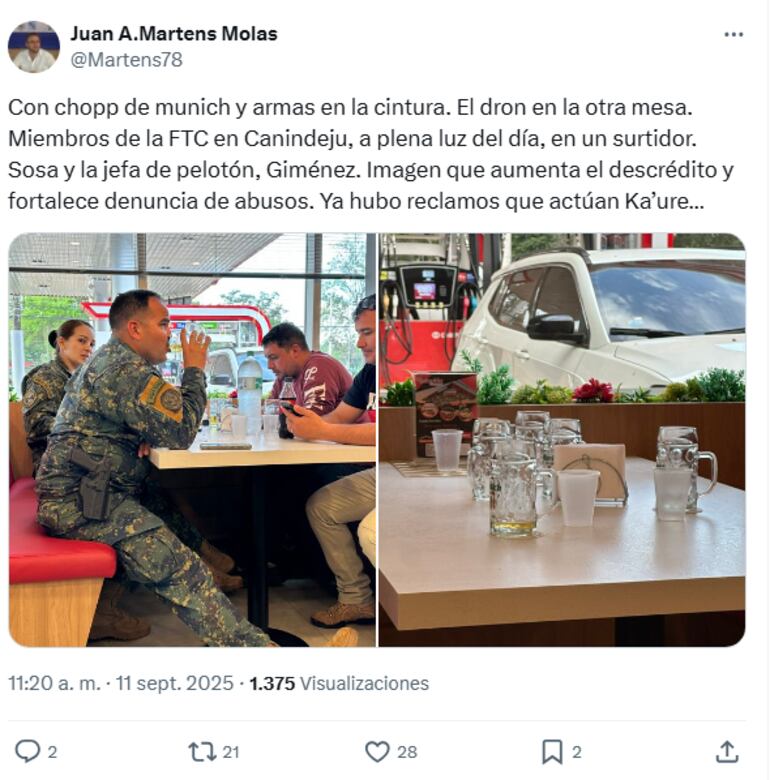Click the @Martens78 handle
This screenshot has height=780, width=770.
(x=126, y=60)
